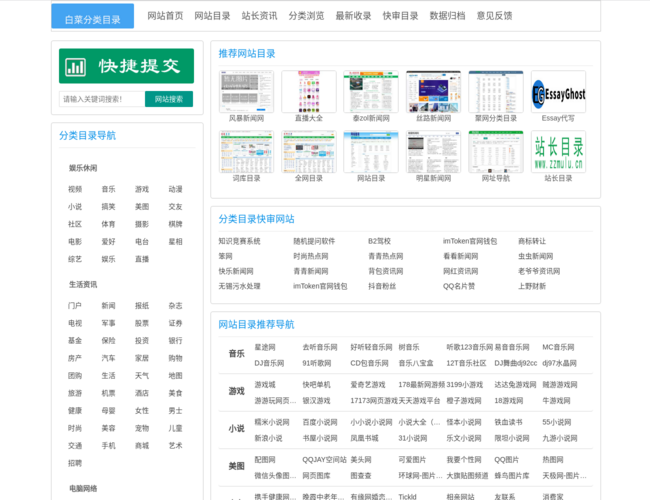650x500 pixels.
Task: Click the 小说 row heading
Action: [x=236, y=429]
